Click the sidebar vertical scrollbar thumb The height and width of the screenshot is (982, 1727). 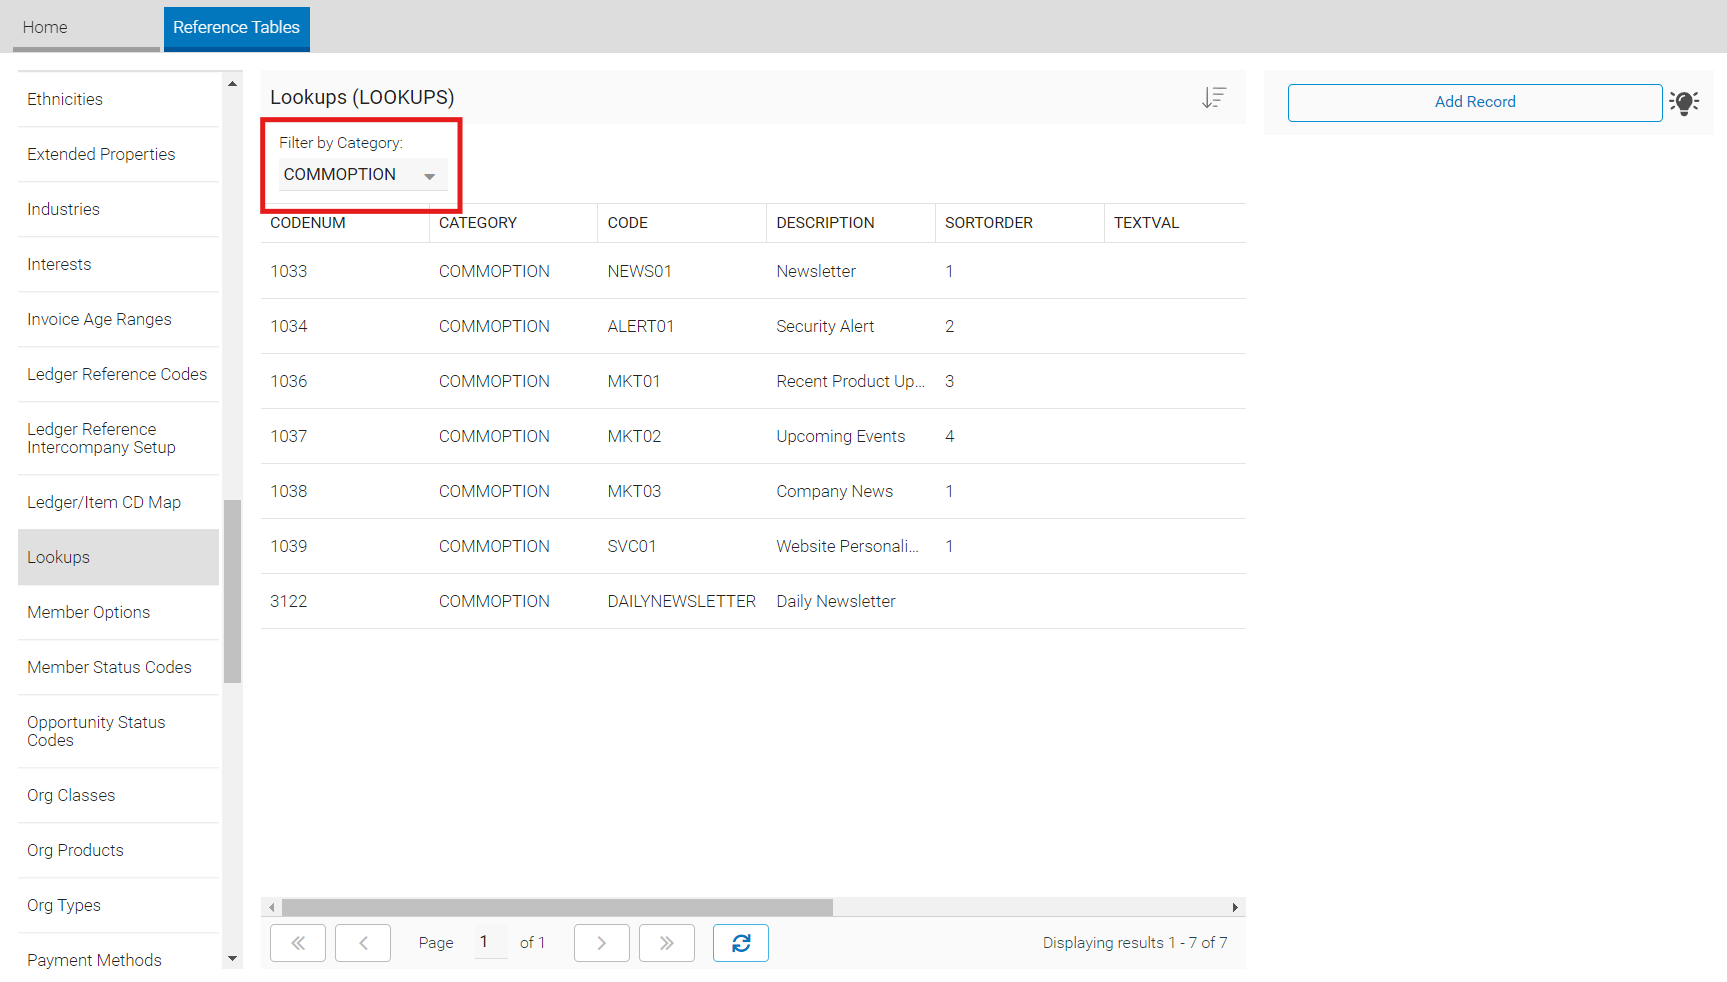click(x=233, y=591)
